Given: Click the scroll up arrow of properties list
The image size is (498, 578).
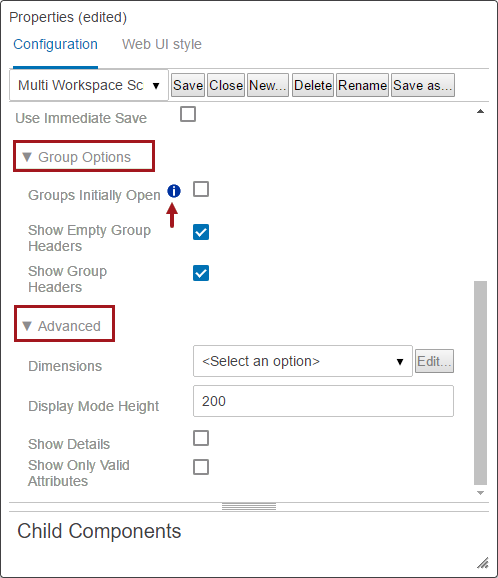Looking at the screenshot, I should [480, 111].
